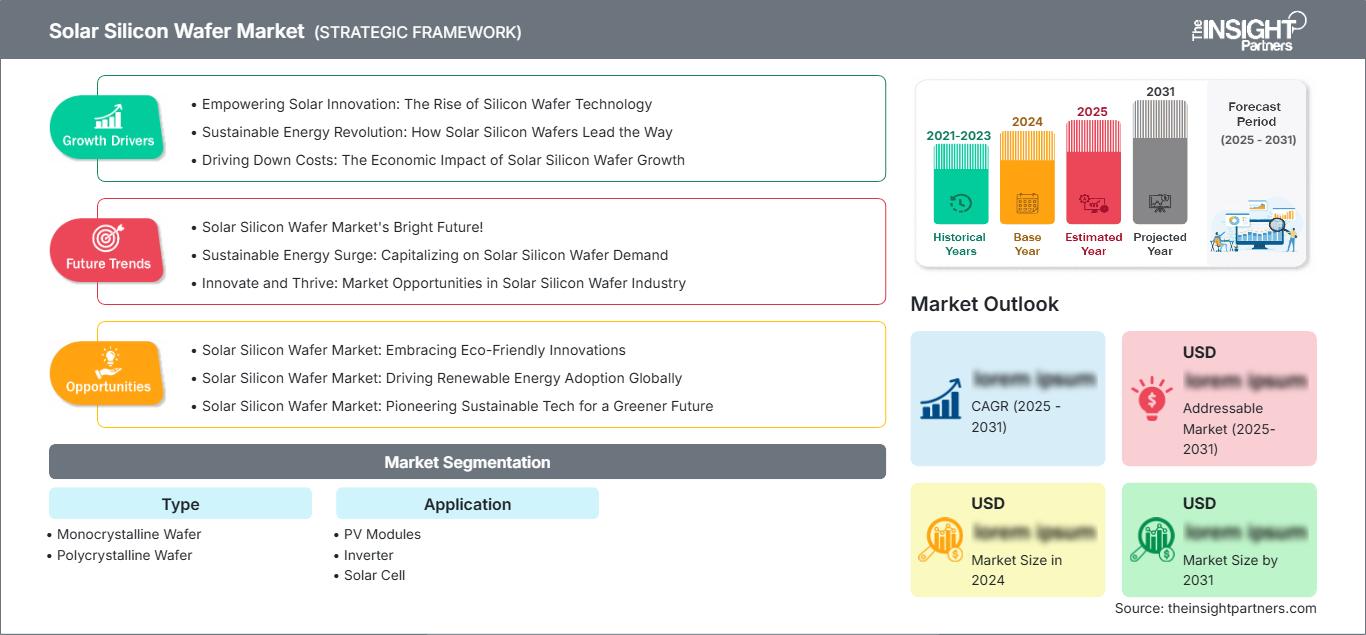This screenshot has width=1366, height=635.
Task: Click the (STRATEGIC FRAMEWORK) subtitle
Action: pos(418,32)
